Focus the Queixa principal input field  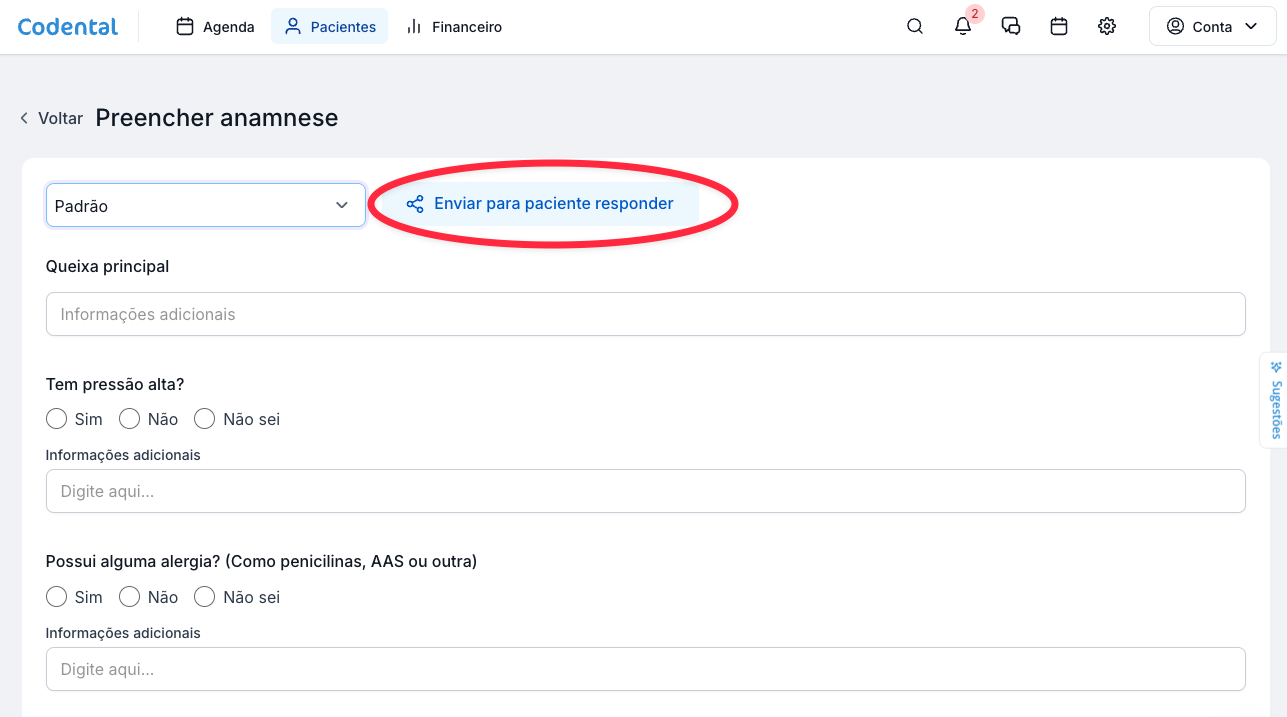coord(645,314)
